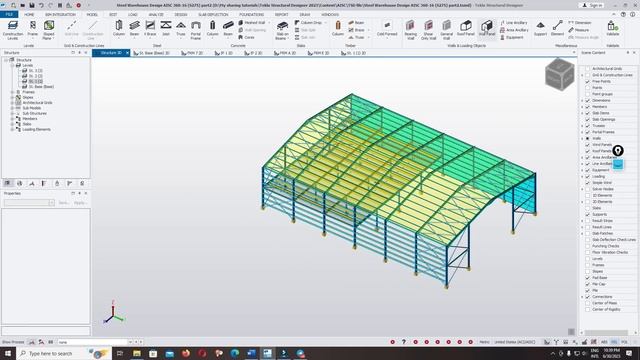Switch to the HOME ribbon tab
640x360 pixels.
pos(29,14)
